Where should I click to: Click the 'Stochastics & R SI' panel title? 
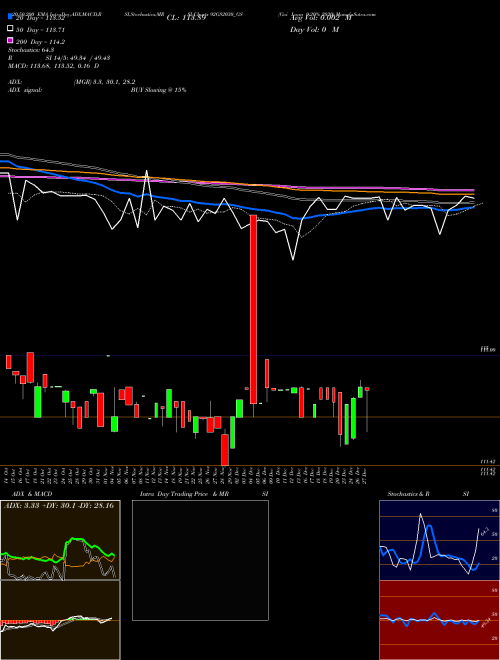428,494
